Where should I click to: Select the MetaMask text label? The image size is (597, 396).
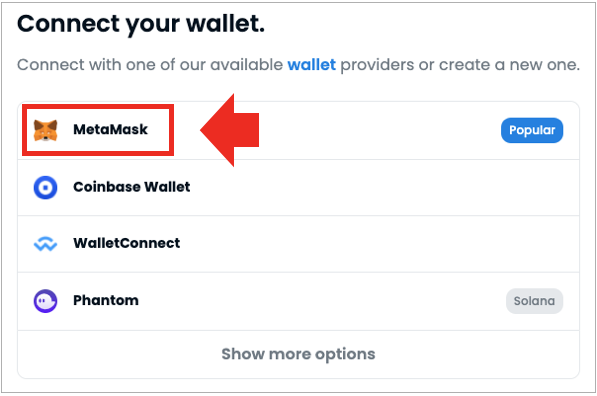pyautogui.click(x=110, y=129)
